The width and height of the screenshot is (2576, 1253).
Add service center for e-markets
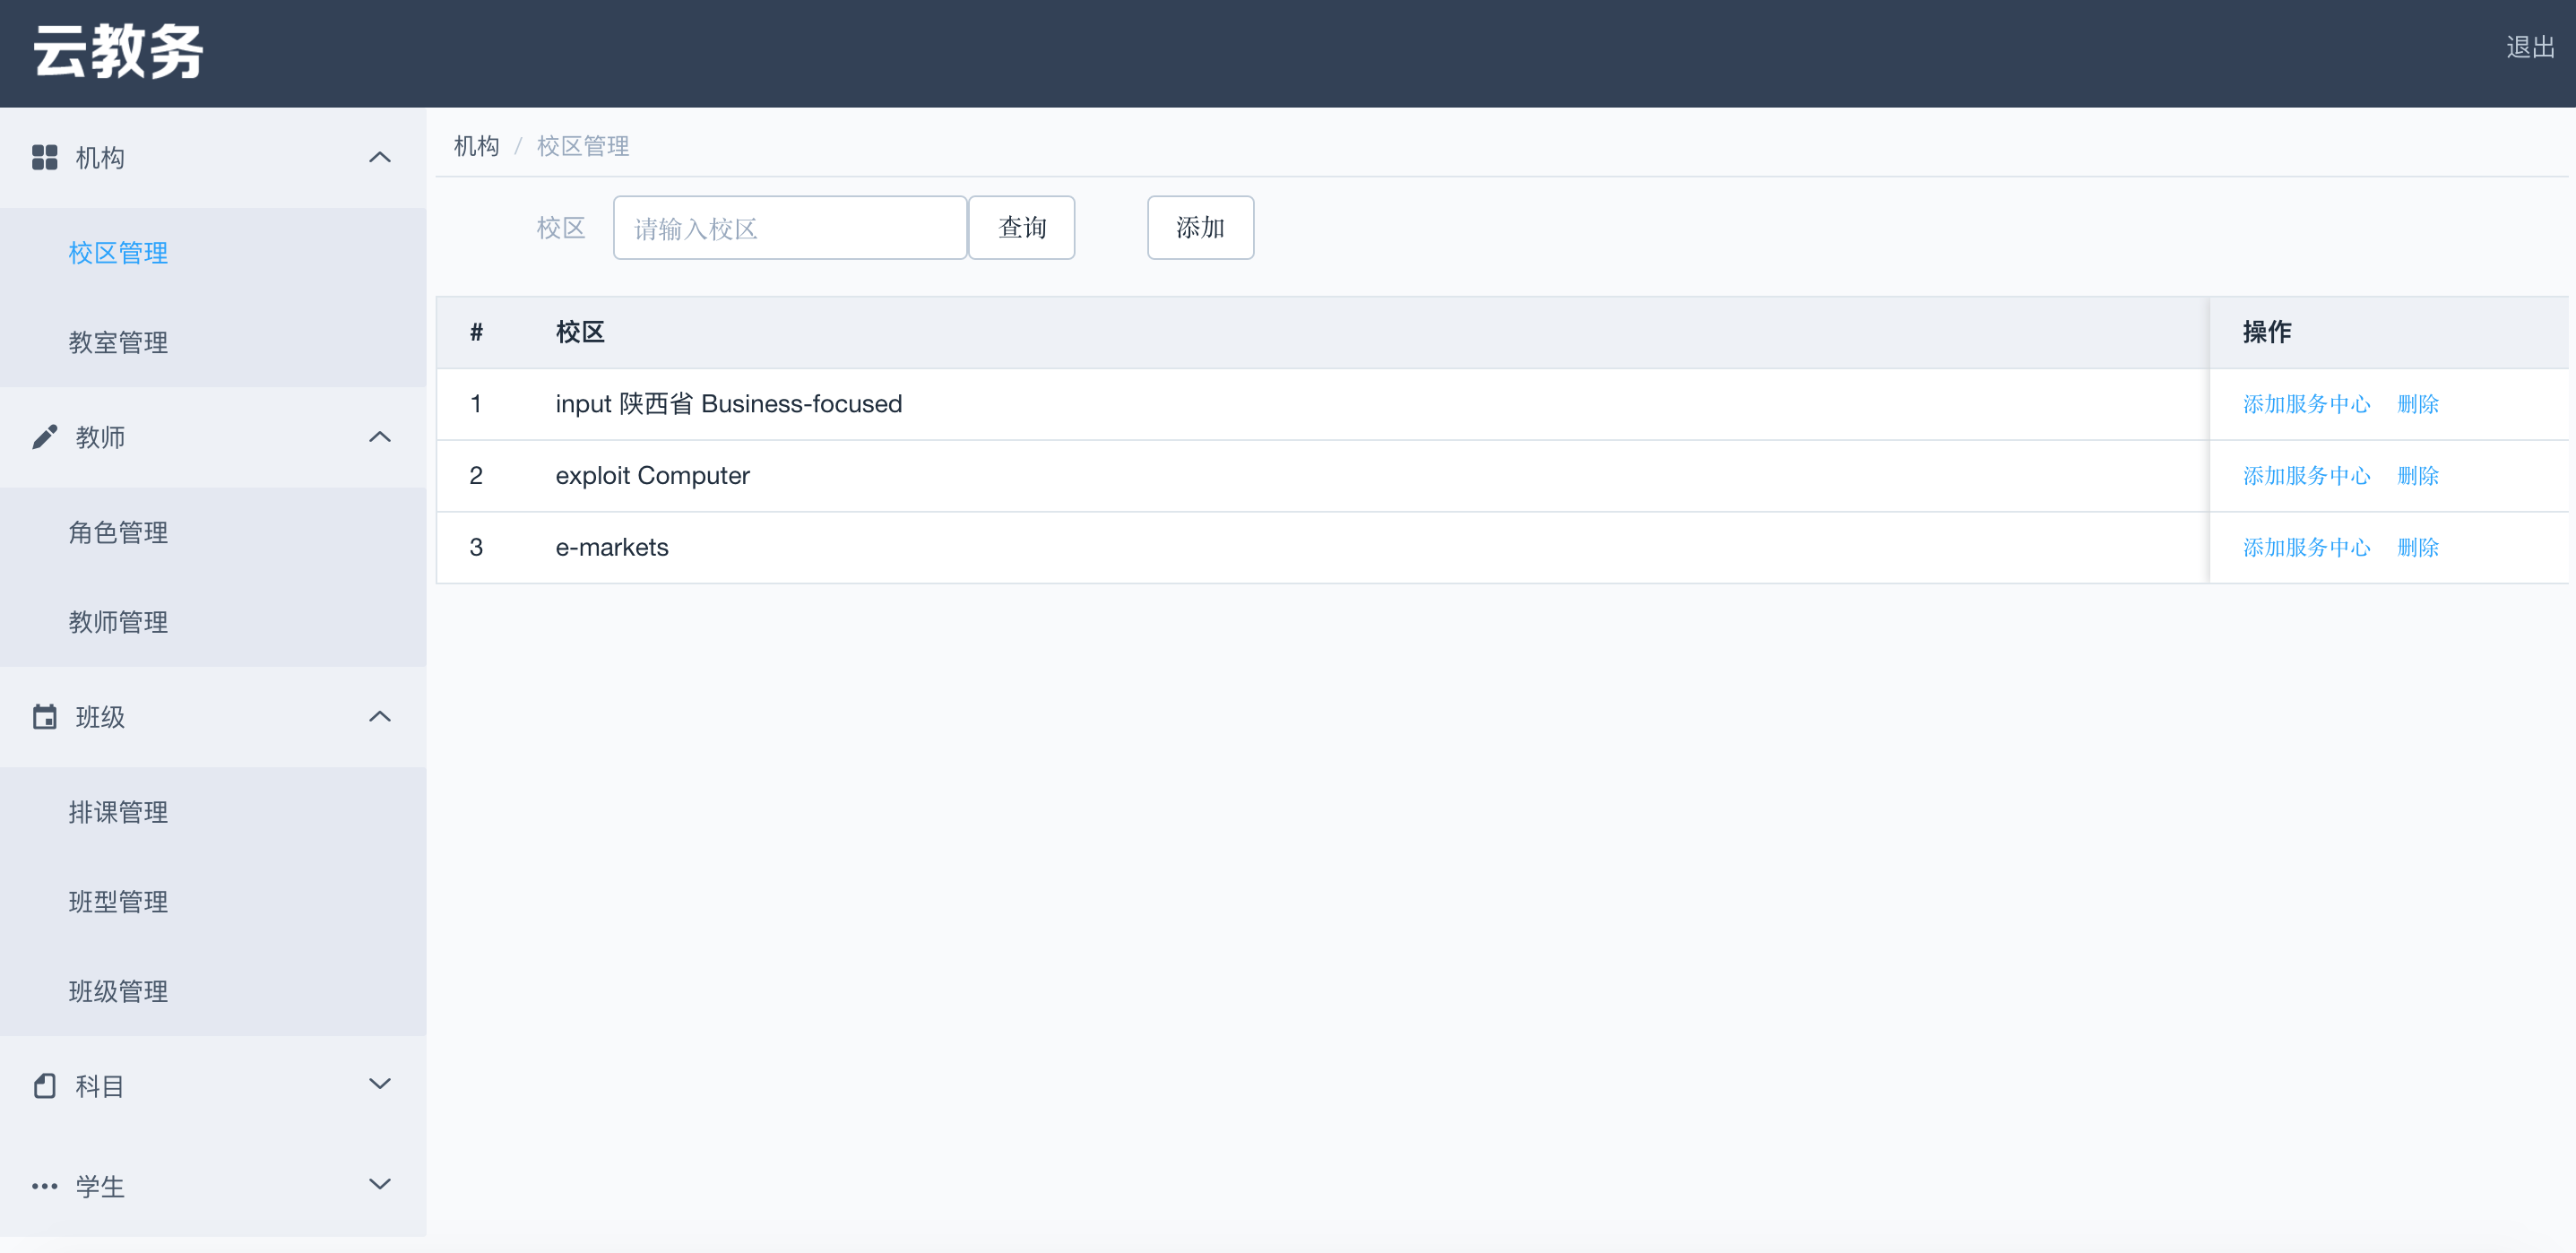click(x=2305, y=548)
